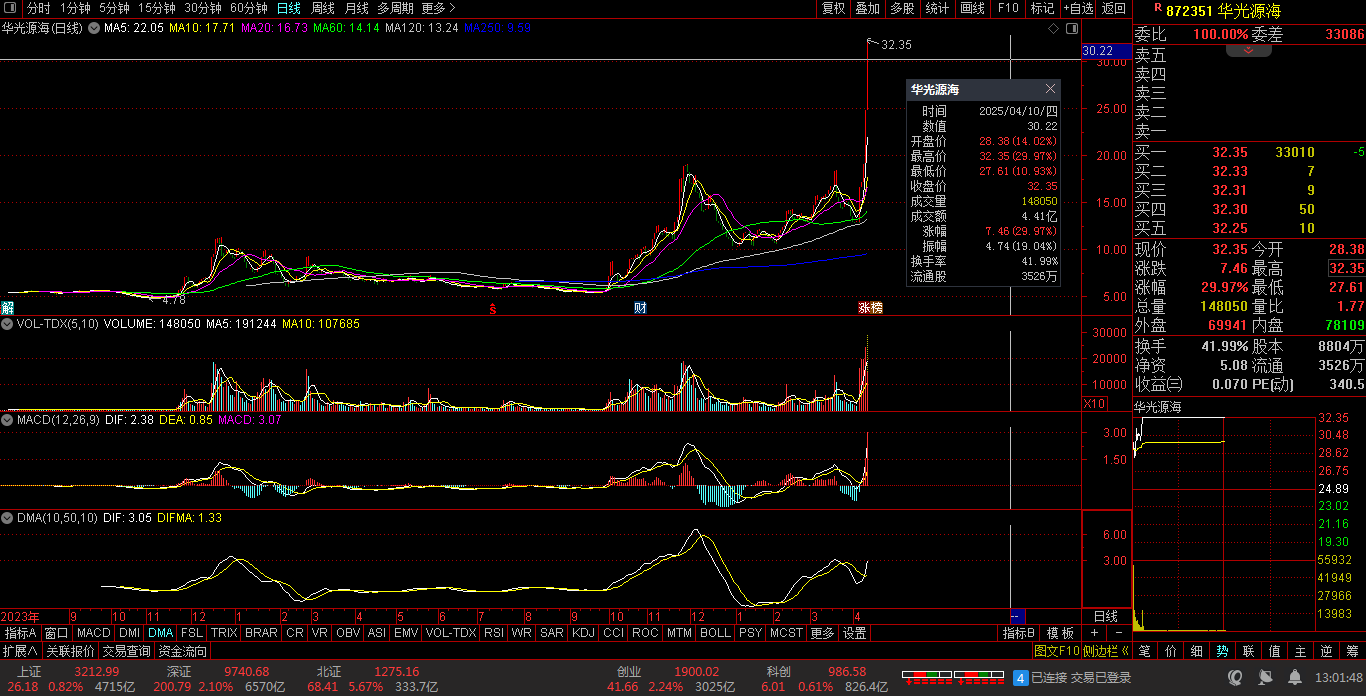The width and height of the screenshot is (1366, 696).
Task: Switch indicator to RSI
Action: (493, 633)
